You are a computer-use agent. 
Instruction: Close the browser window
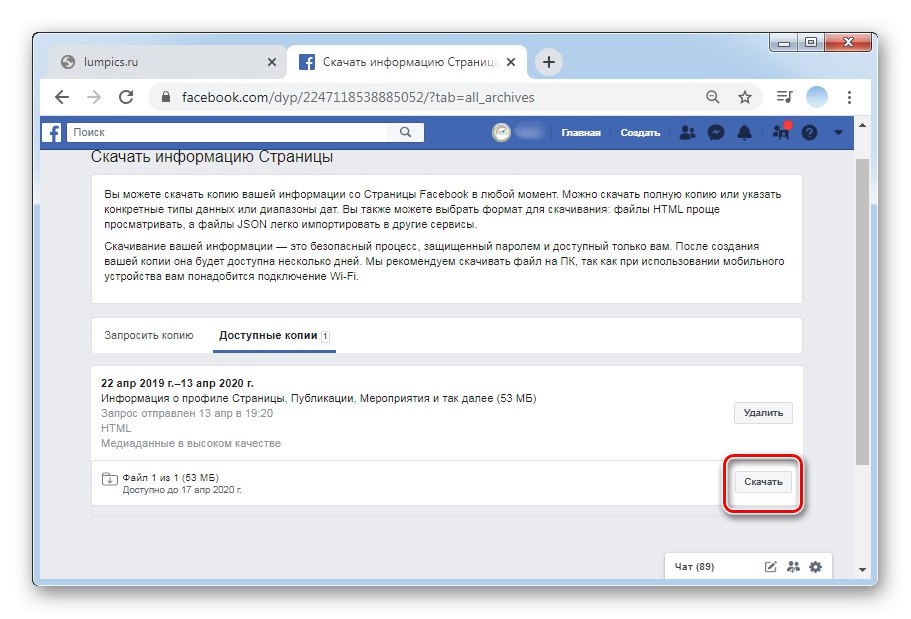pos(848,43)
